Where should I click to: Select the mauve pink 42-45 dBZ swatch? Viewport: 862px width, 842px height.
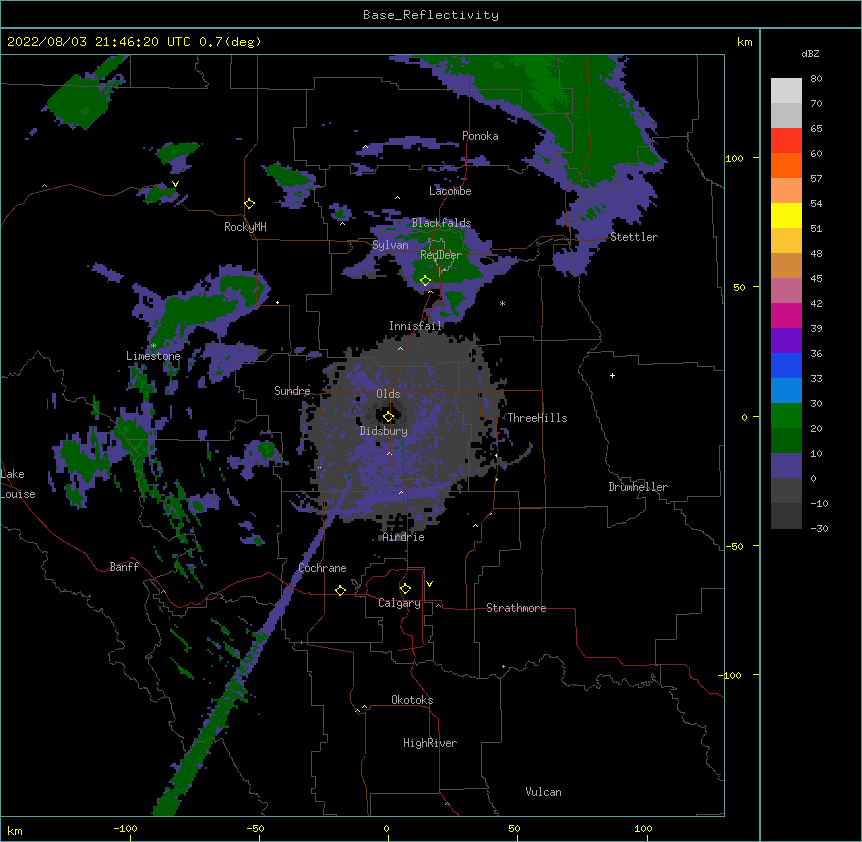tap(786, 291)
